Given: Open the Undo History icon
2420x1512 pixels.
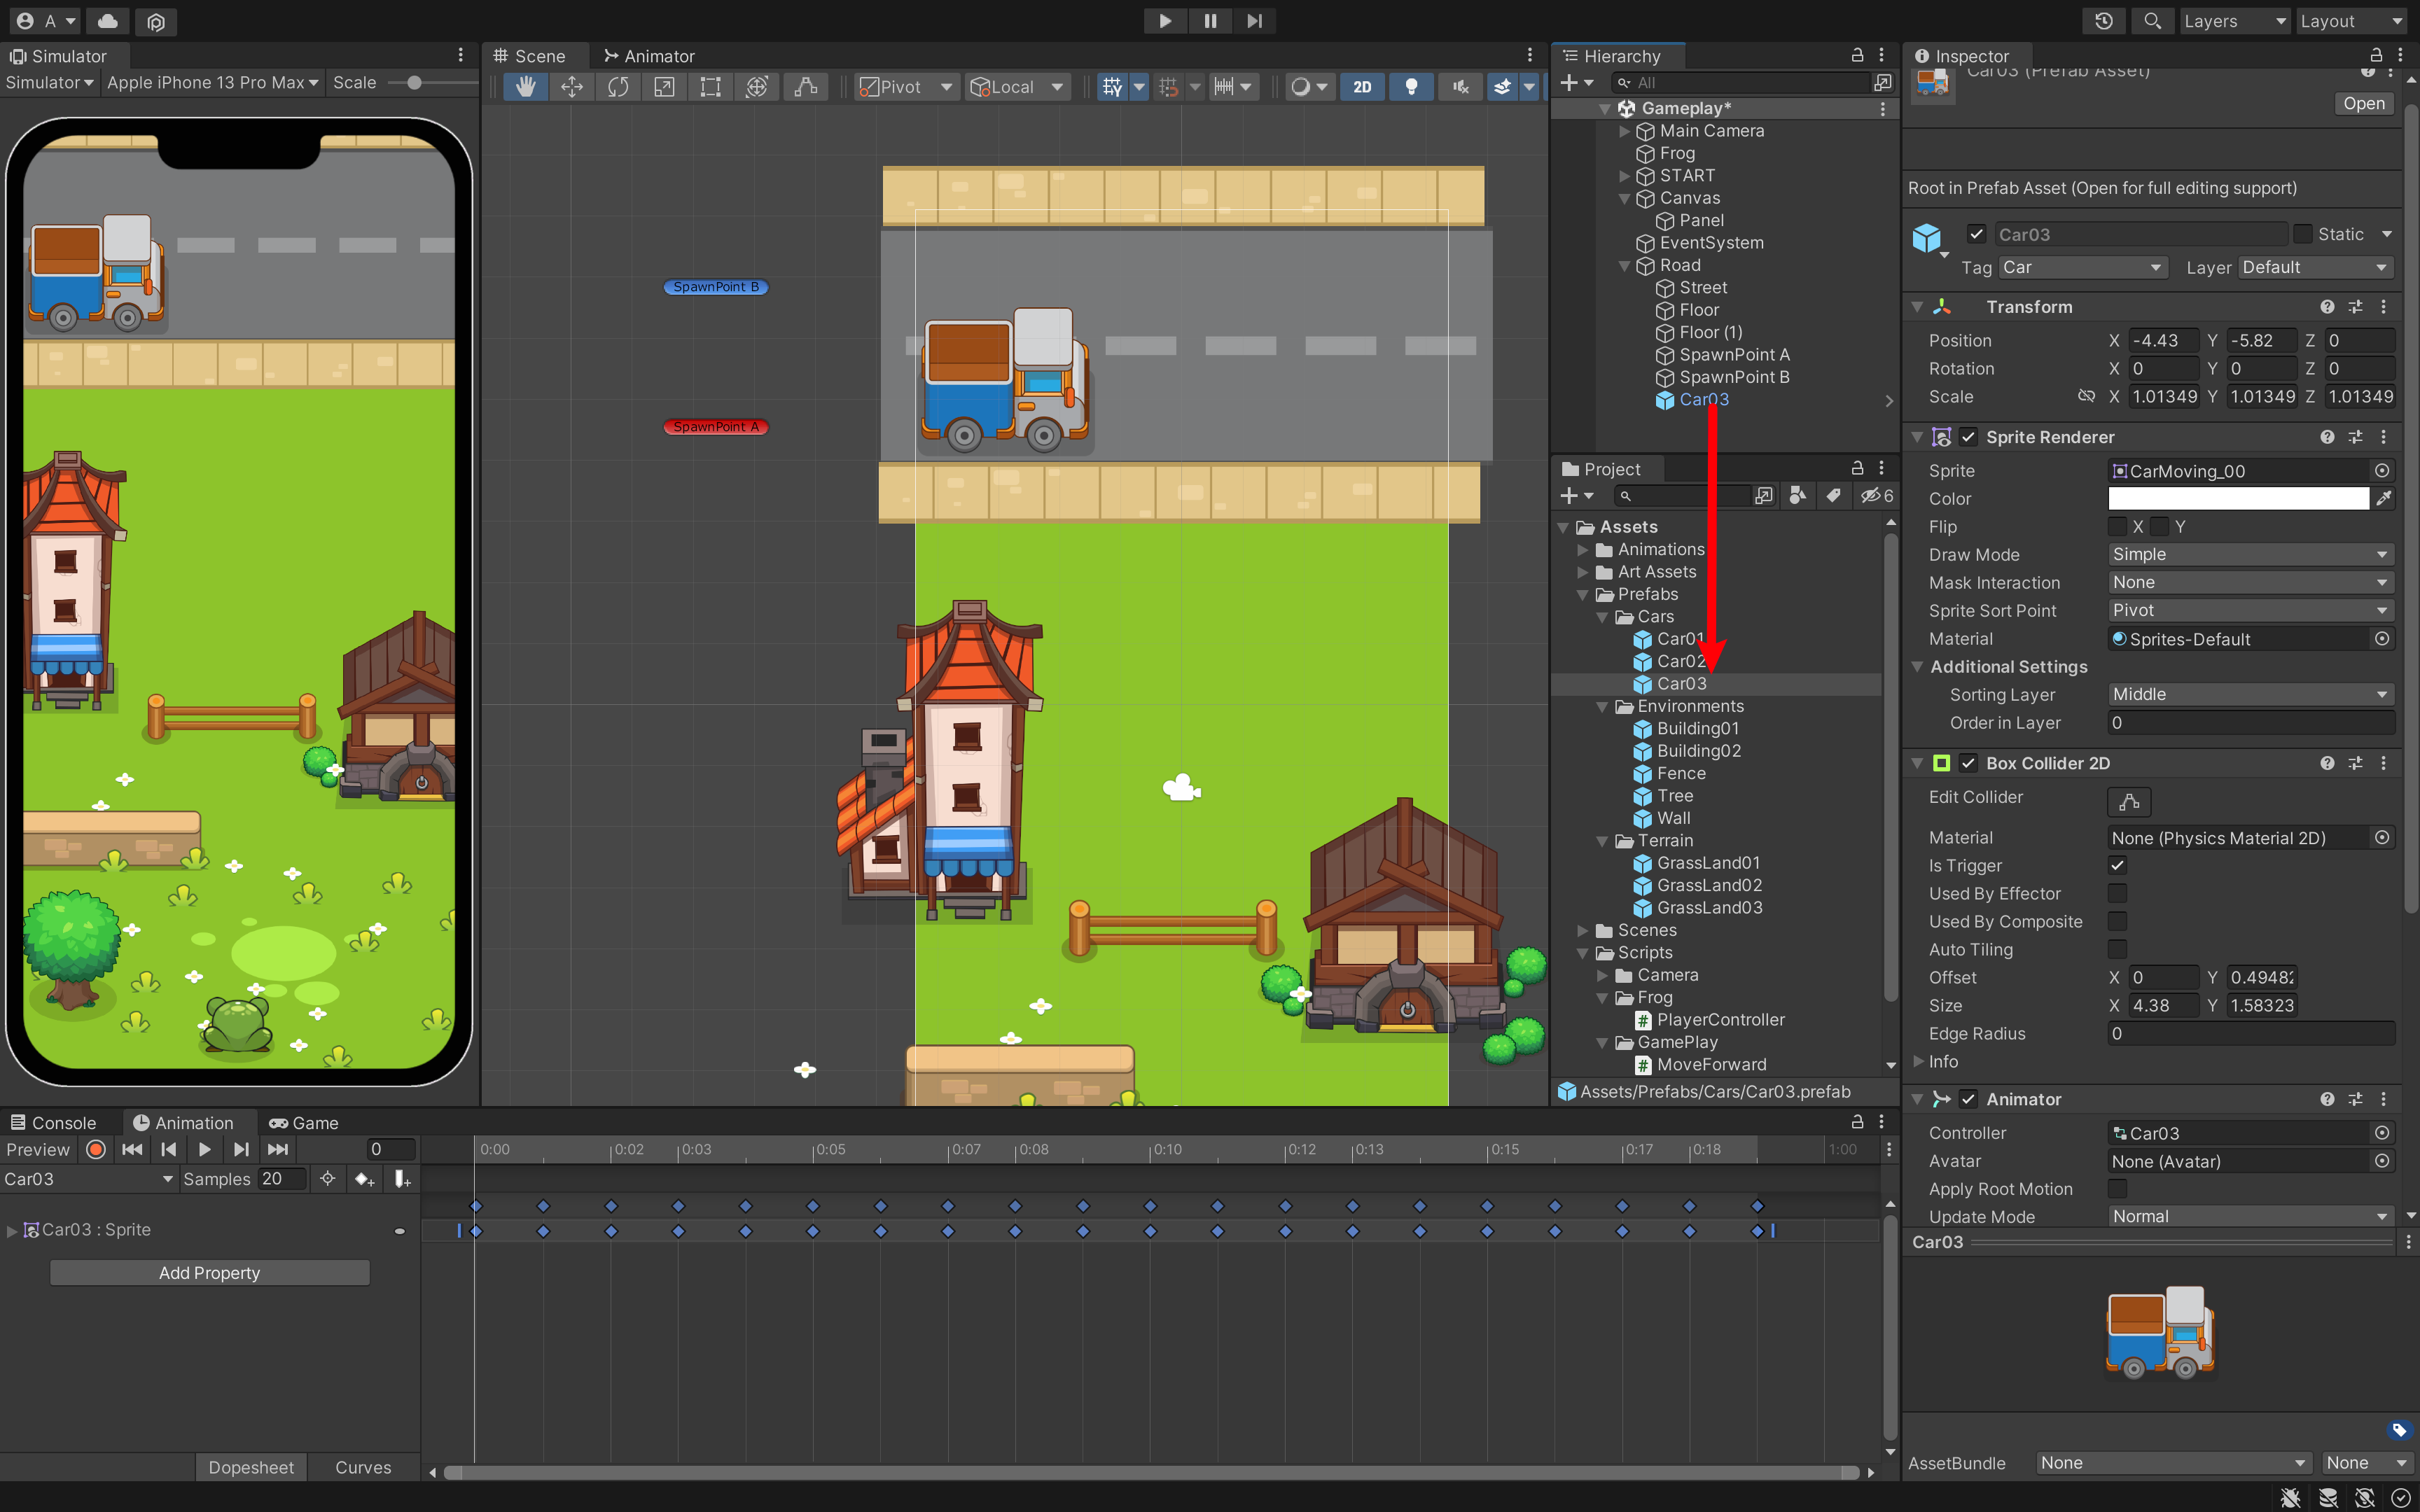Looking at the screenshot, I should (2104, 21).
